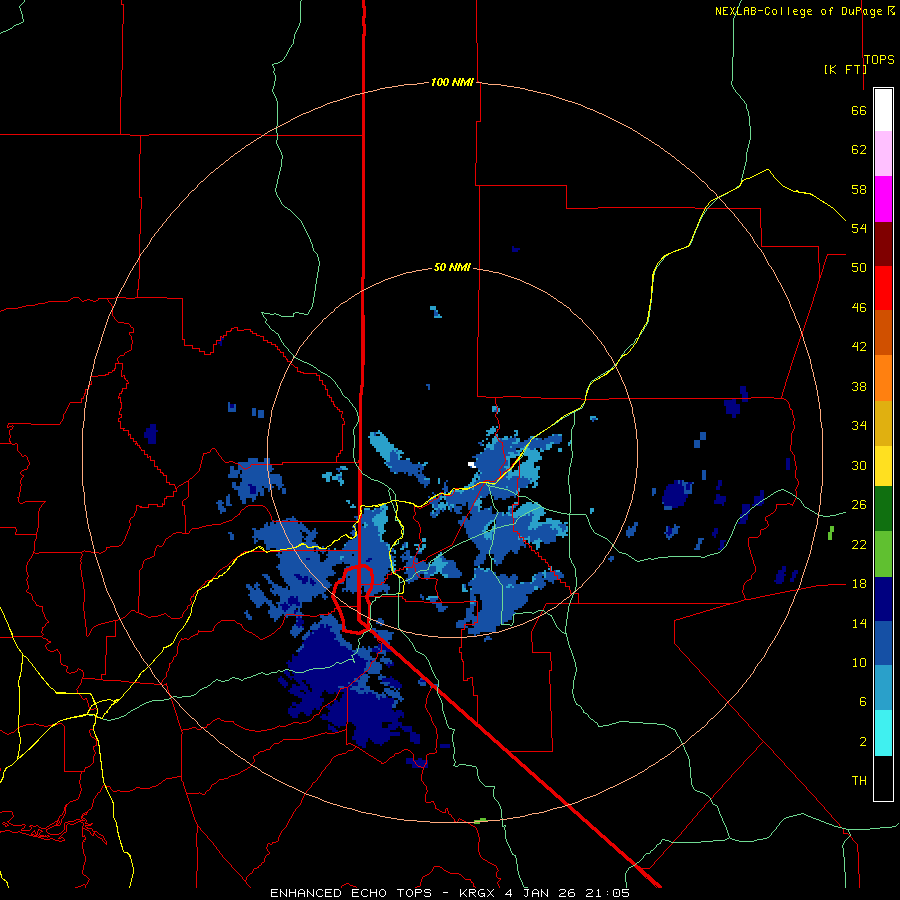Click the '50 NMI' range ring label
The width and height of the screenshot is (900, 900).
pyautogui.click(x=452, y=267)
